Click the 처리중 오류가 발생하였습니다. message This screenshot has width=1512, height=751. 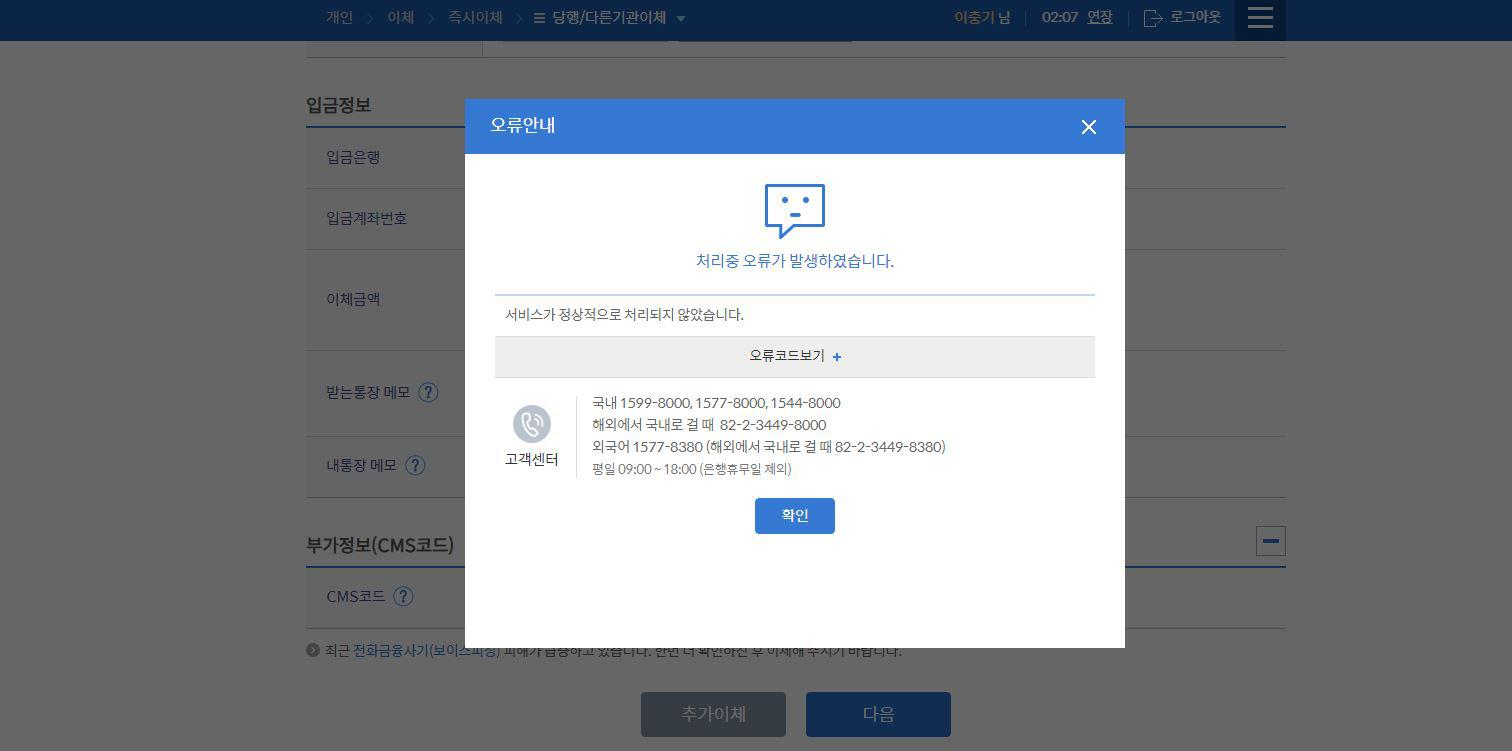click(x=795, y=261)
